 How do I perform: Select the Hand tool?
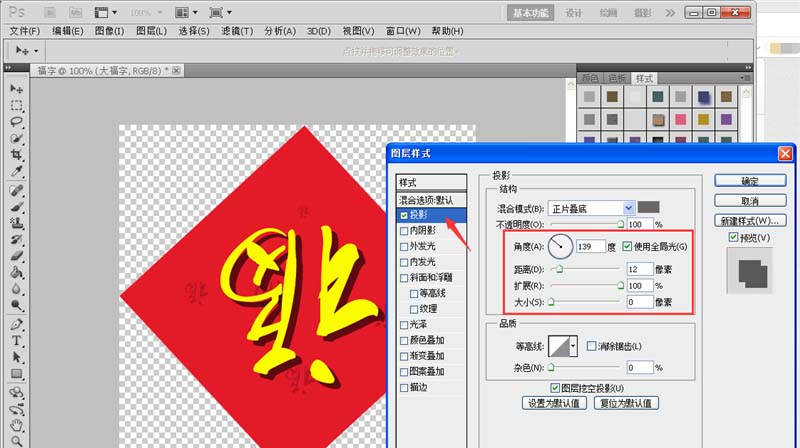coord(16,426)
